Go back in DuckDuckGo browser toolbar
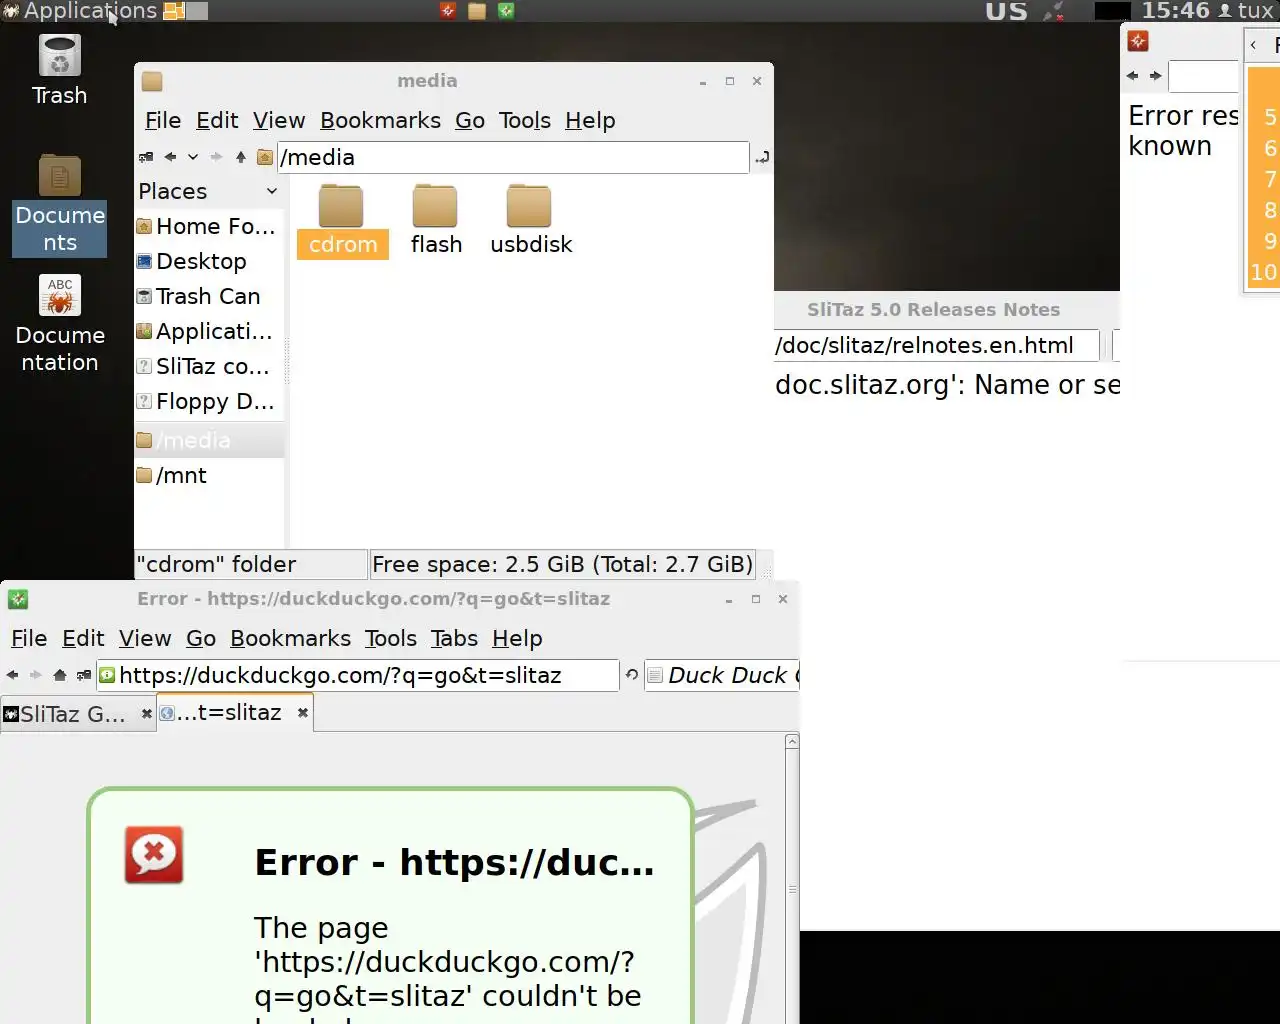1280x1024 pixels. [12, 675]
